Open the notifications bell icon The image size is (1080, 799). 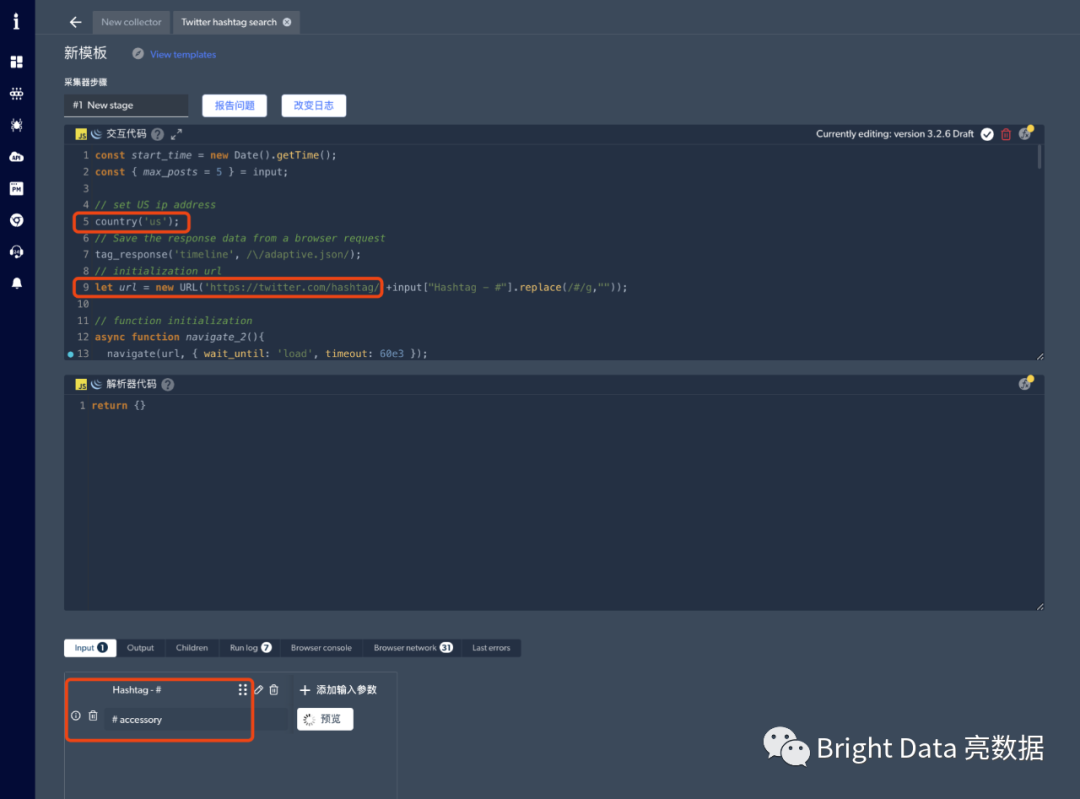pyautogui.click(x=17, y=284)
